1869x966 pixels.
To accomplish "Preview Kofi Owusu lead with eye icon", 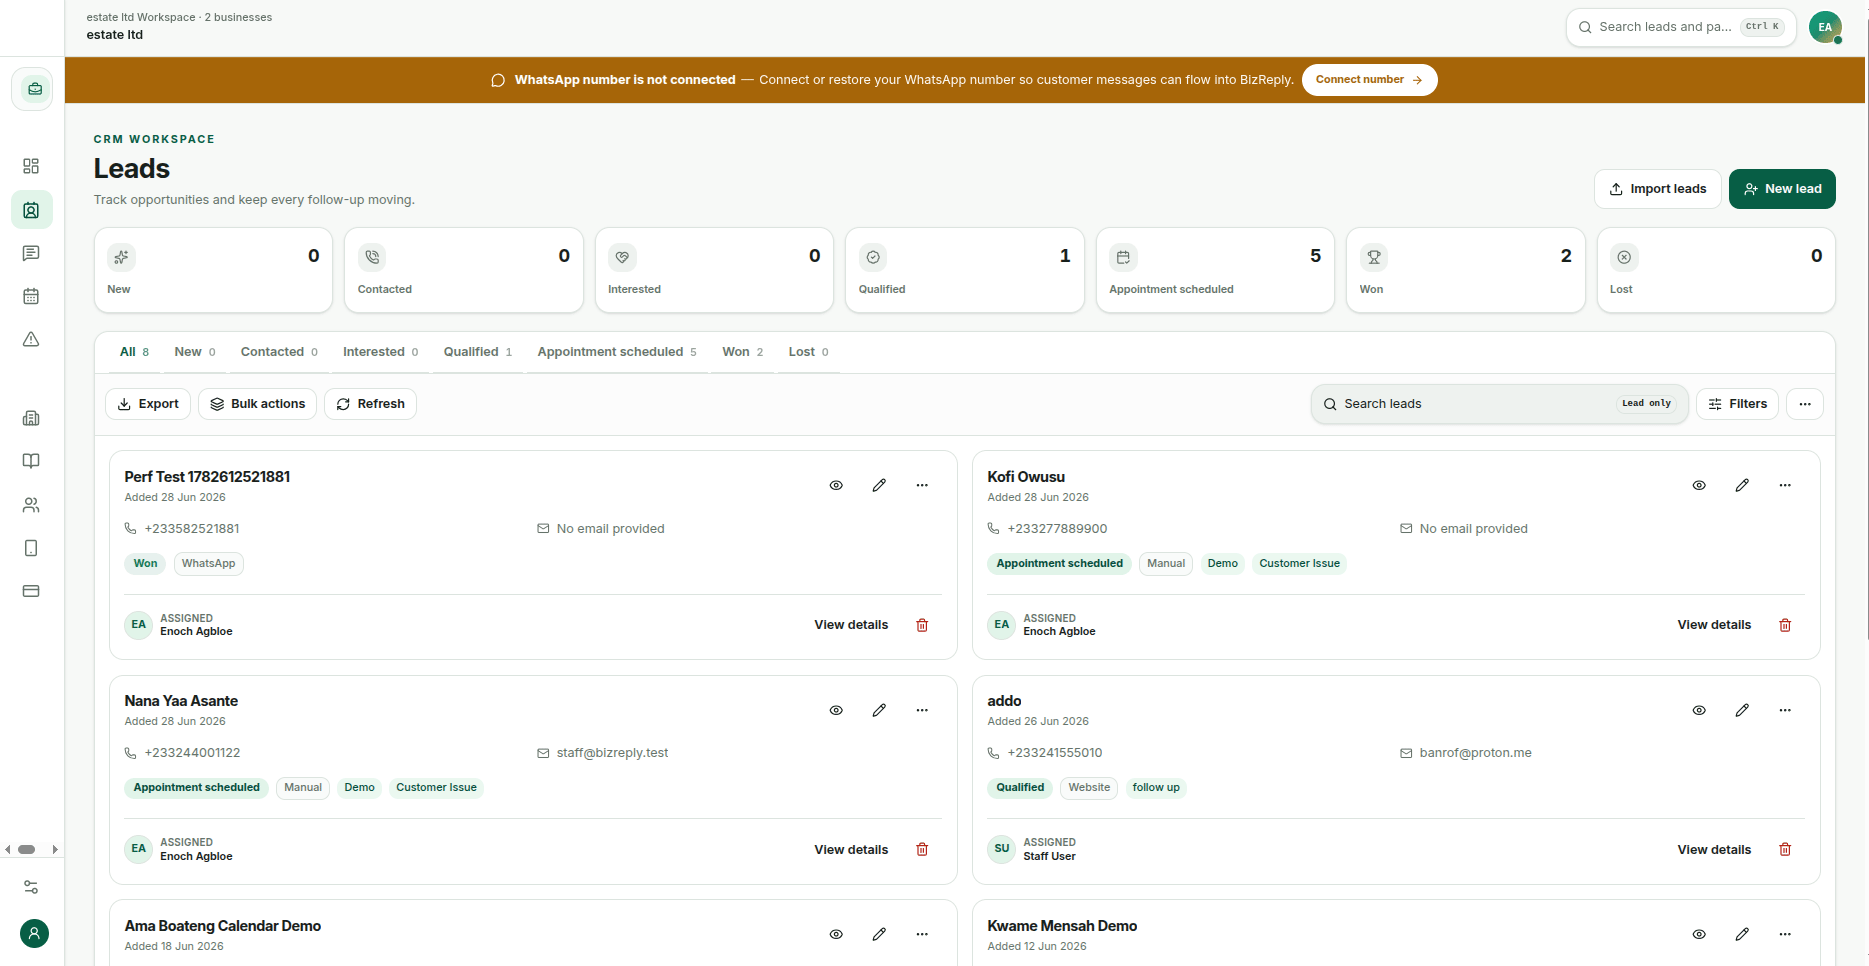I will coord(1699,485).
